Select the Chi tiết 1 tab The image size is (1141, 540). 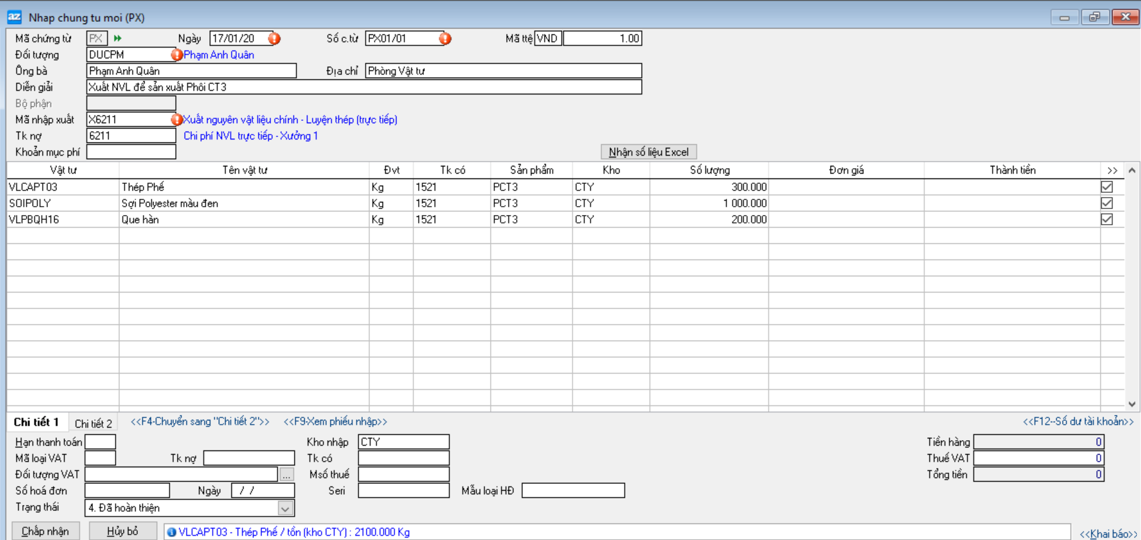37,423
